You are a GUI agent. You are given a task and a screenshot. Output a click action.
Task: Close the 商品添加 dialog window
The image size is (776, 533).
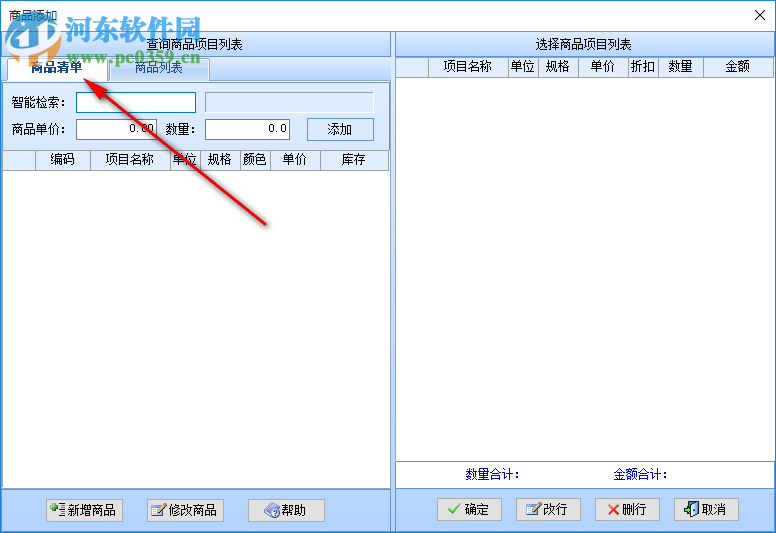(760, 15)
